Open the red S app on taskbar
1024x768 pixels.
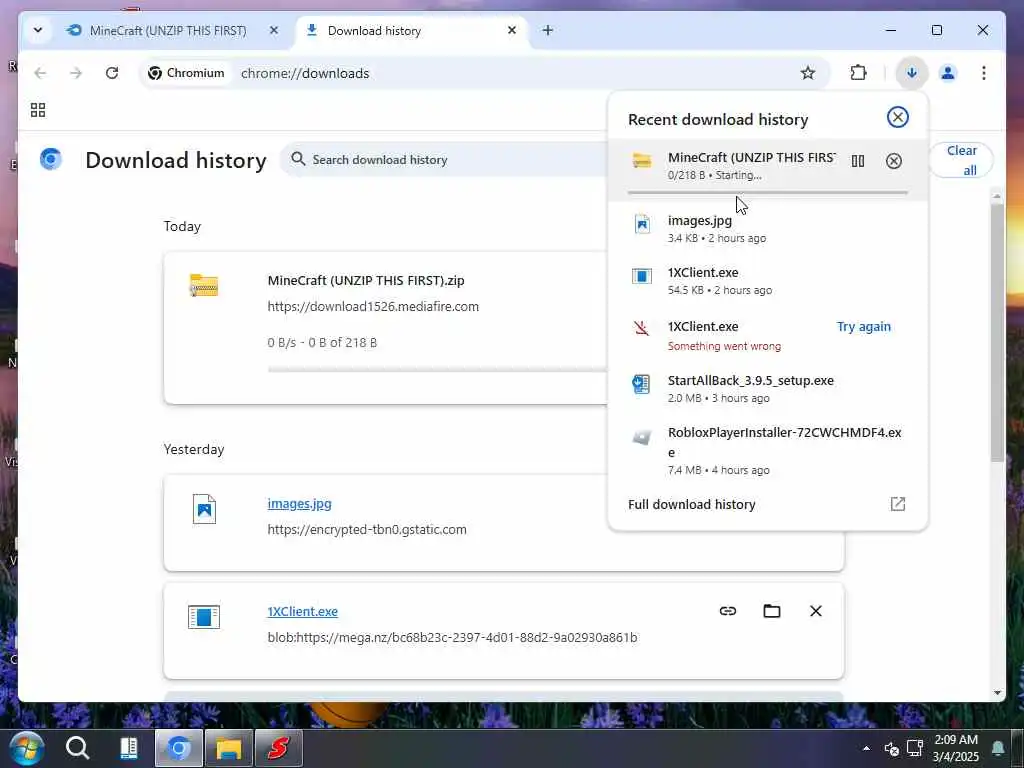click(x=279, y=748)
